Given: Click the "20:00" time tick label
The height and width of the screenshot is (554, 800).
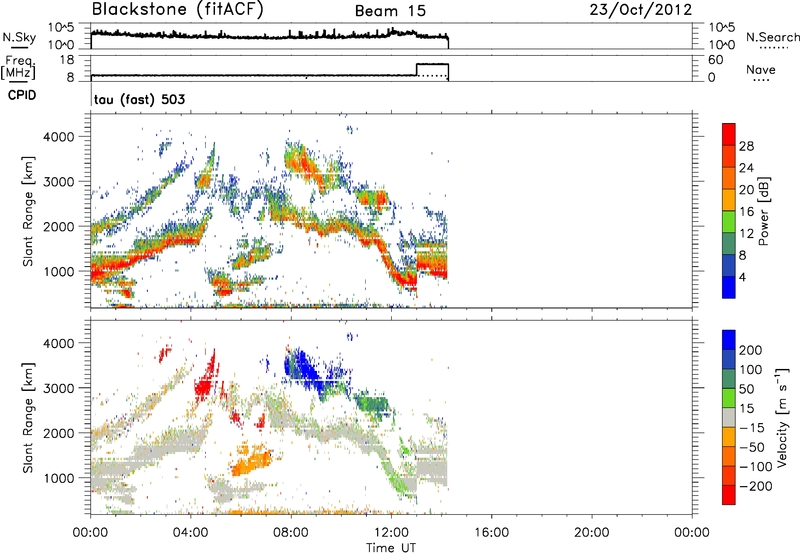Looking at the screenshot, I should [x=592, y=533].
